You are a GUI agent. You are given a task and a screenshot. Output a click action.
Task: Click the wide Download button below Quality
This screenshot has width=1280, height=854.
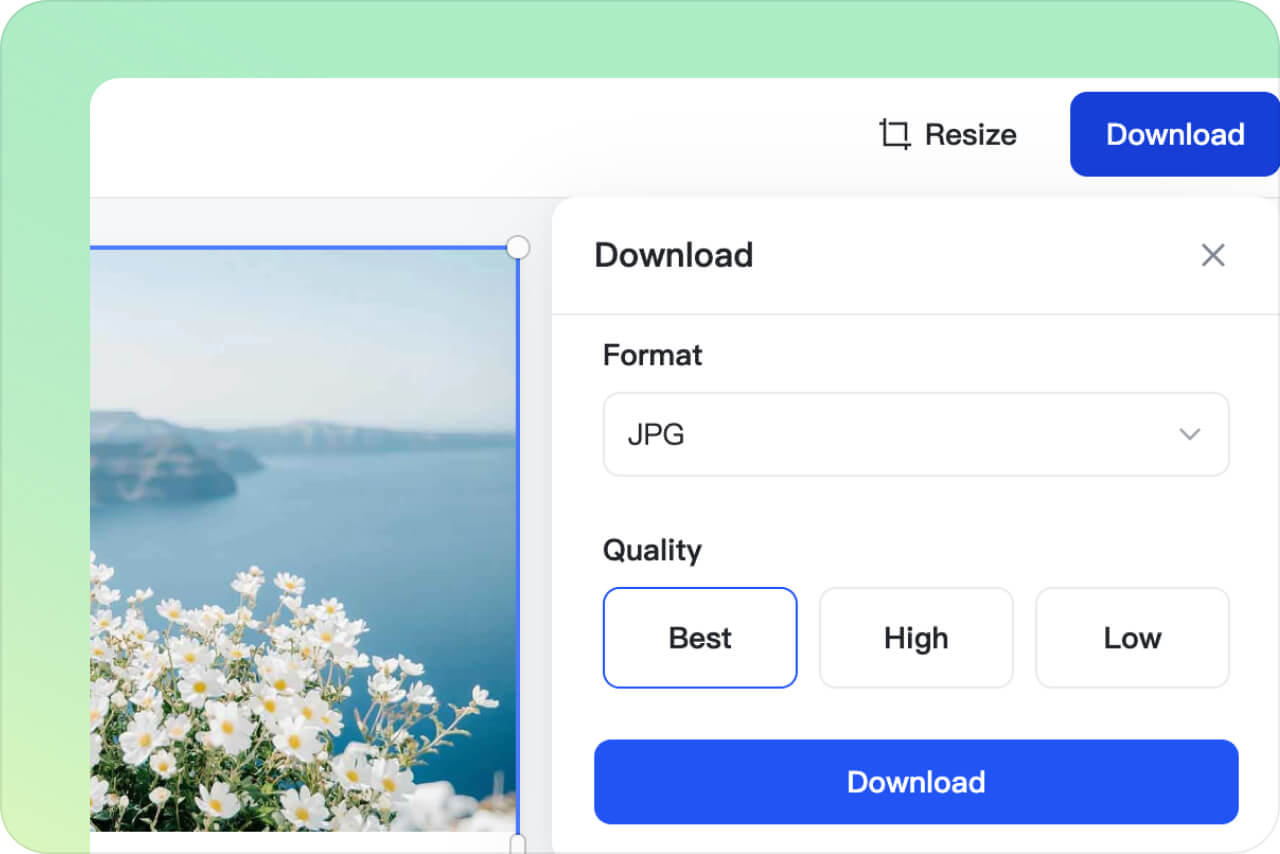click(x=916, y=782)
